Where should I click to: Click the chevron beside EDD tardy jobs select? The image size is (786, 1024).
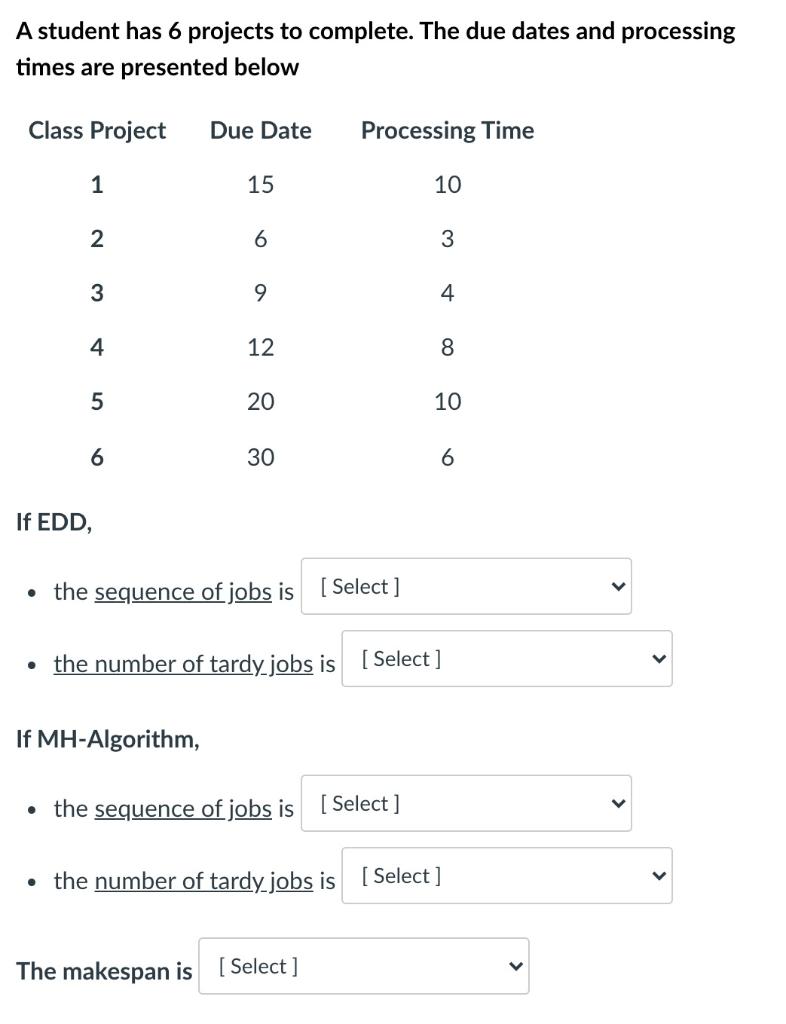point(657,658)
